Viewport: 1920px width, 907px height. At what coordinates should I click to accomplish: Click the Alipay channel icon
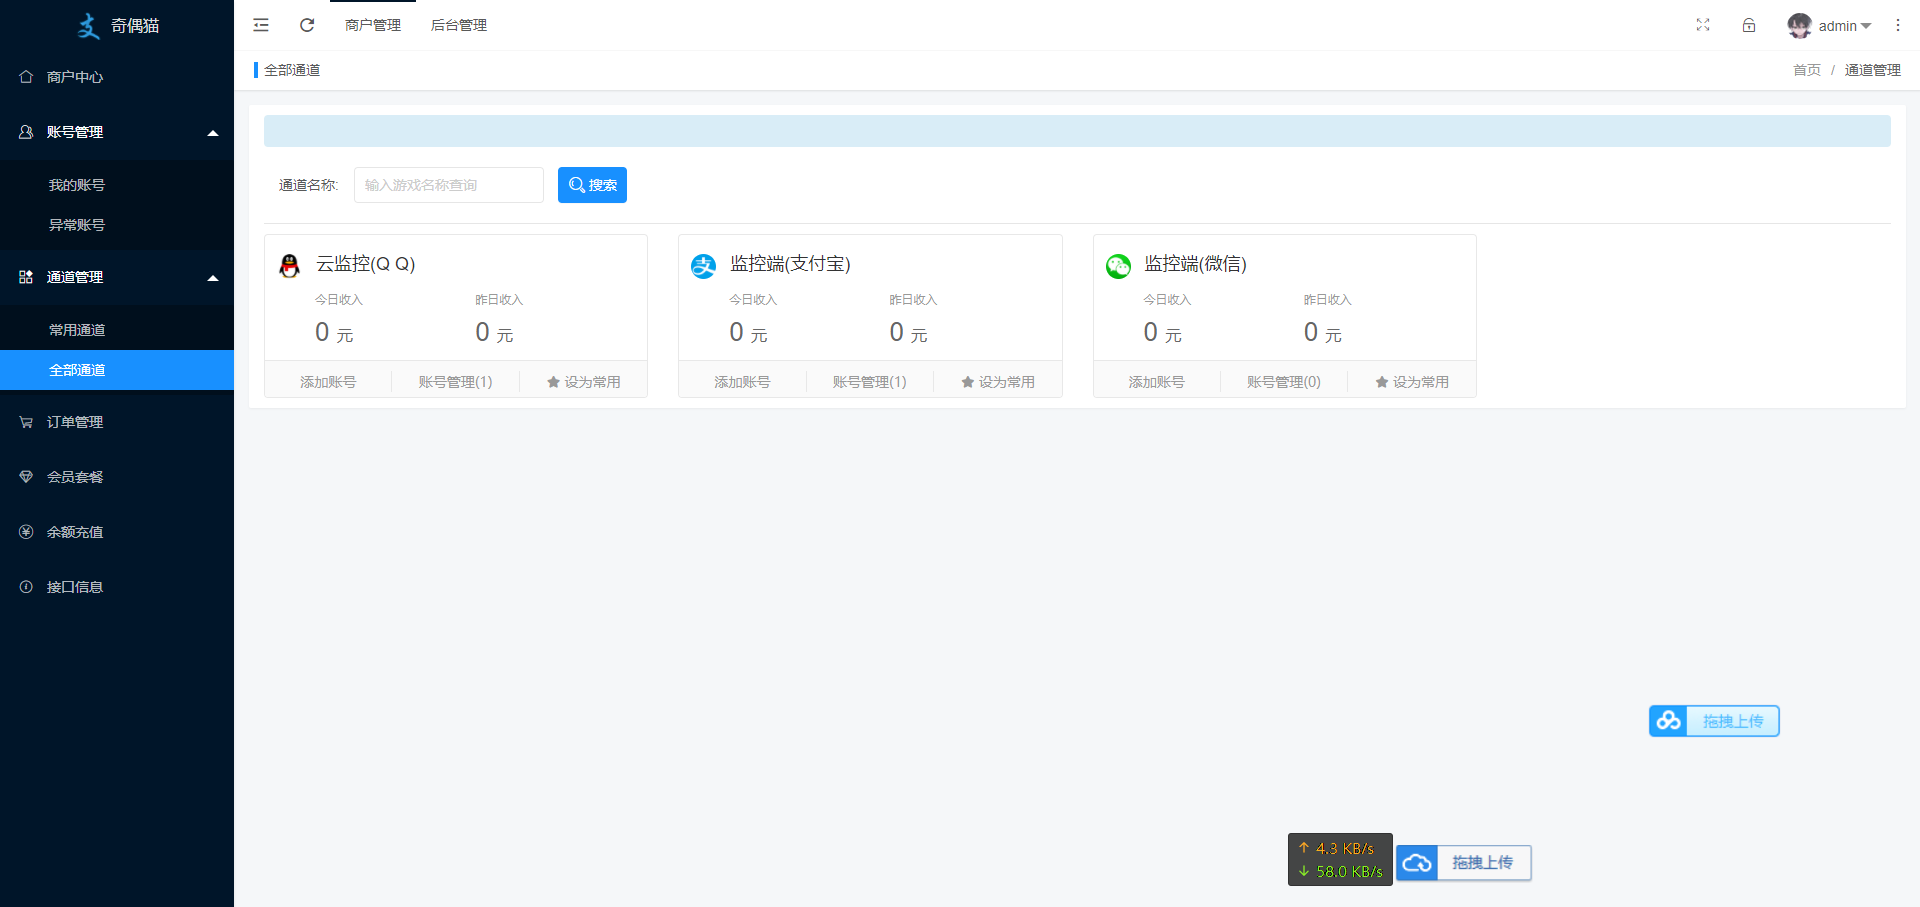[704, 265]
